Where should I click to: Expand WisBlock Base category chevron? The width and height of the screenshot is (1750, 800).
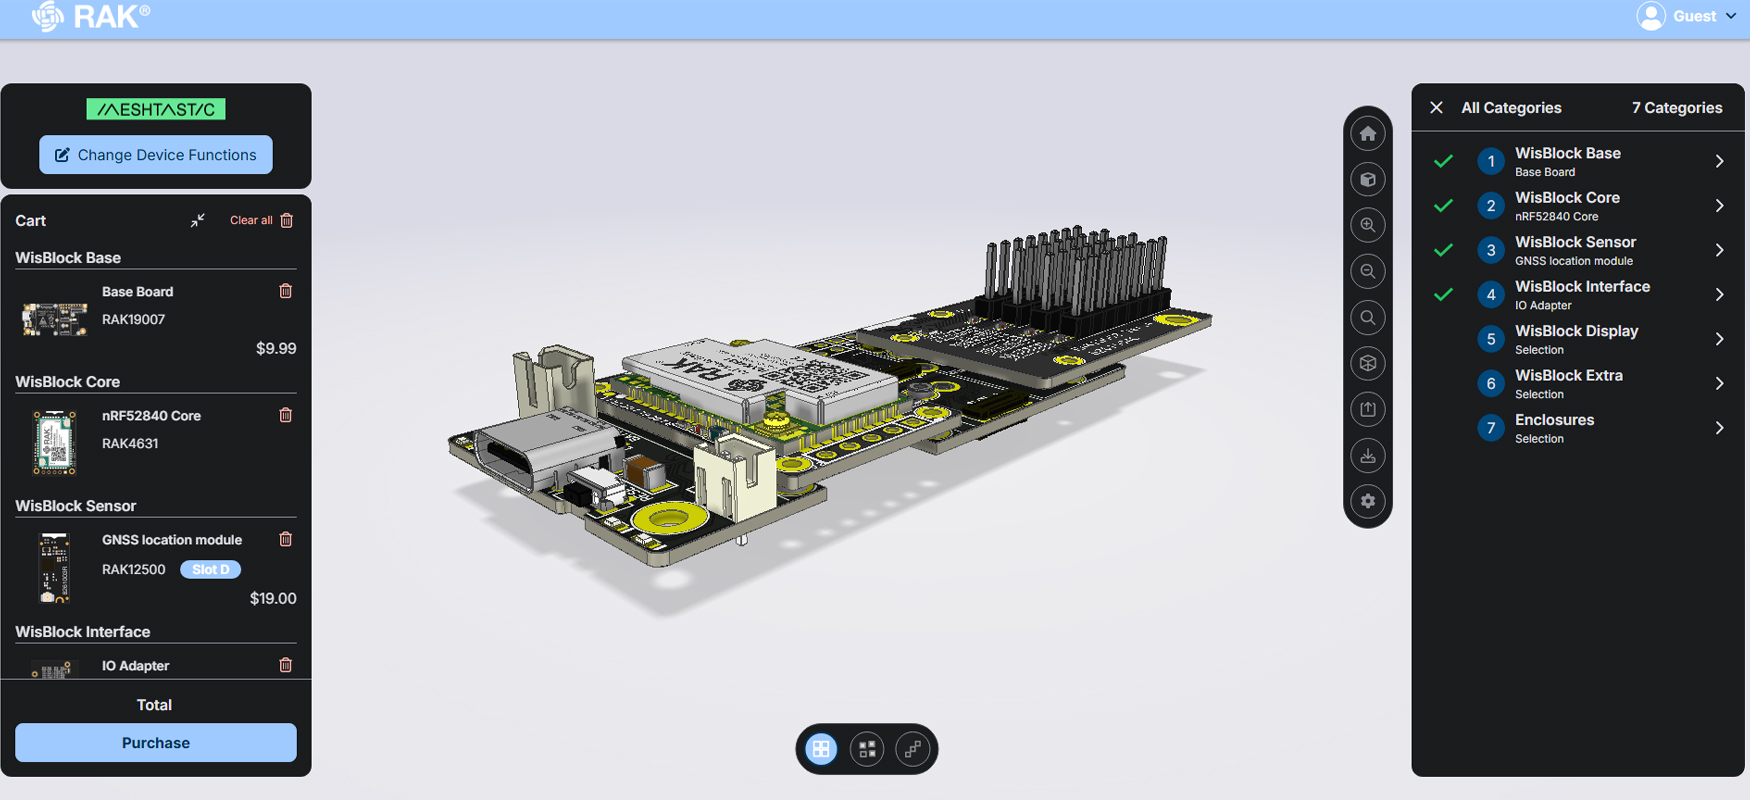point(1719,161)
